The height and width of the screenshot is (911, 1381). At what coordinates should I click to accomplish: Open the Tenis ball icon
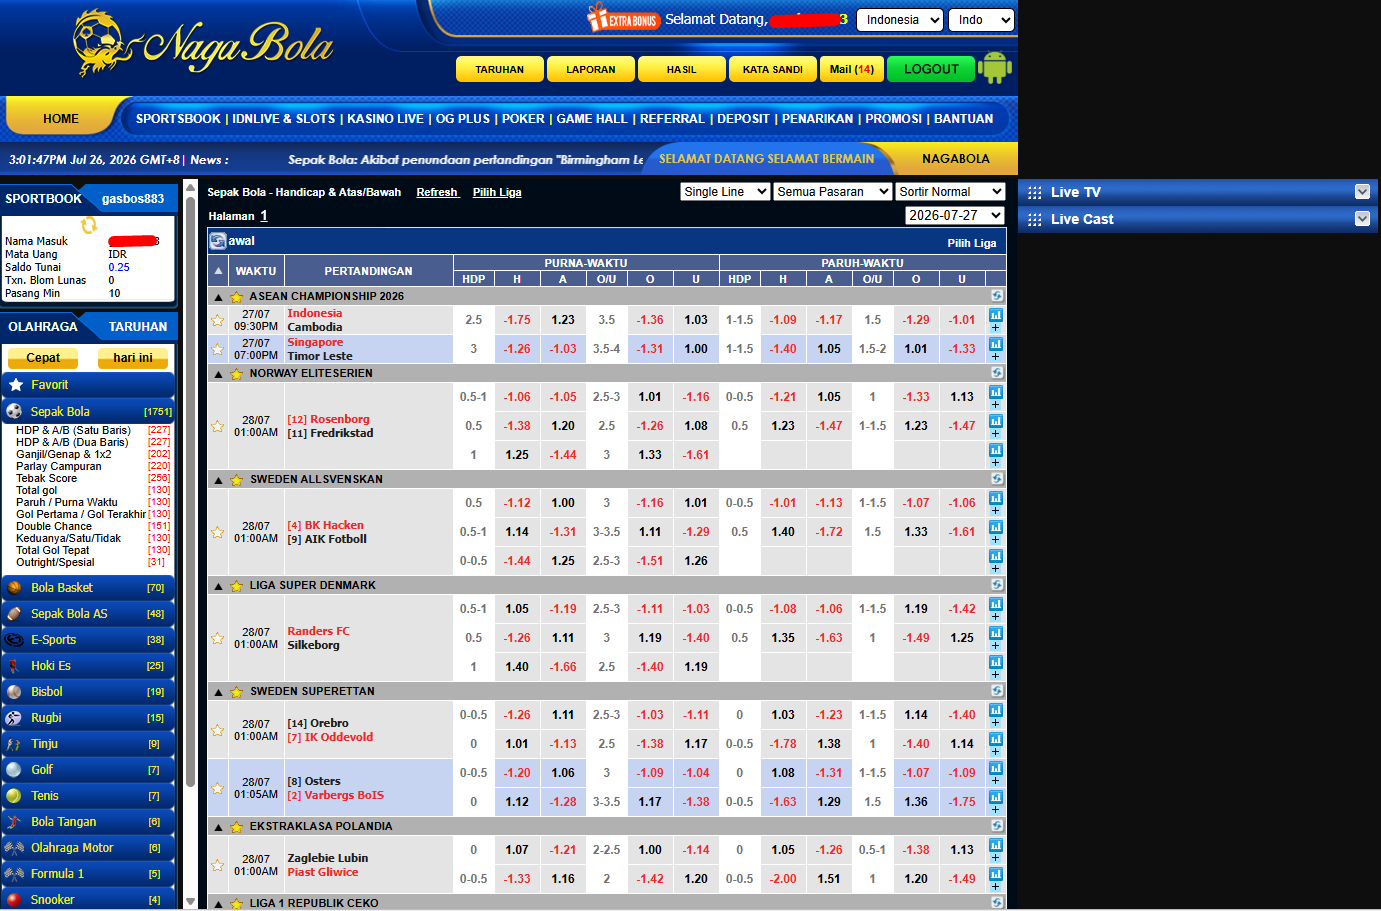point(14,796)
